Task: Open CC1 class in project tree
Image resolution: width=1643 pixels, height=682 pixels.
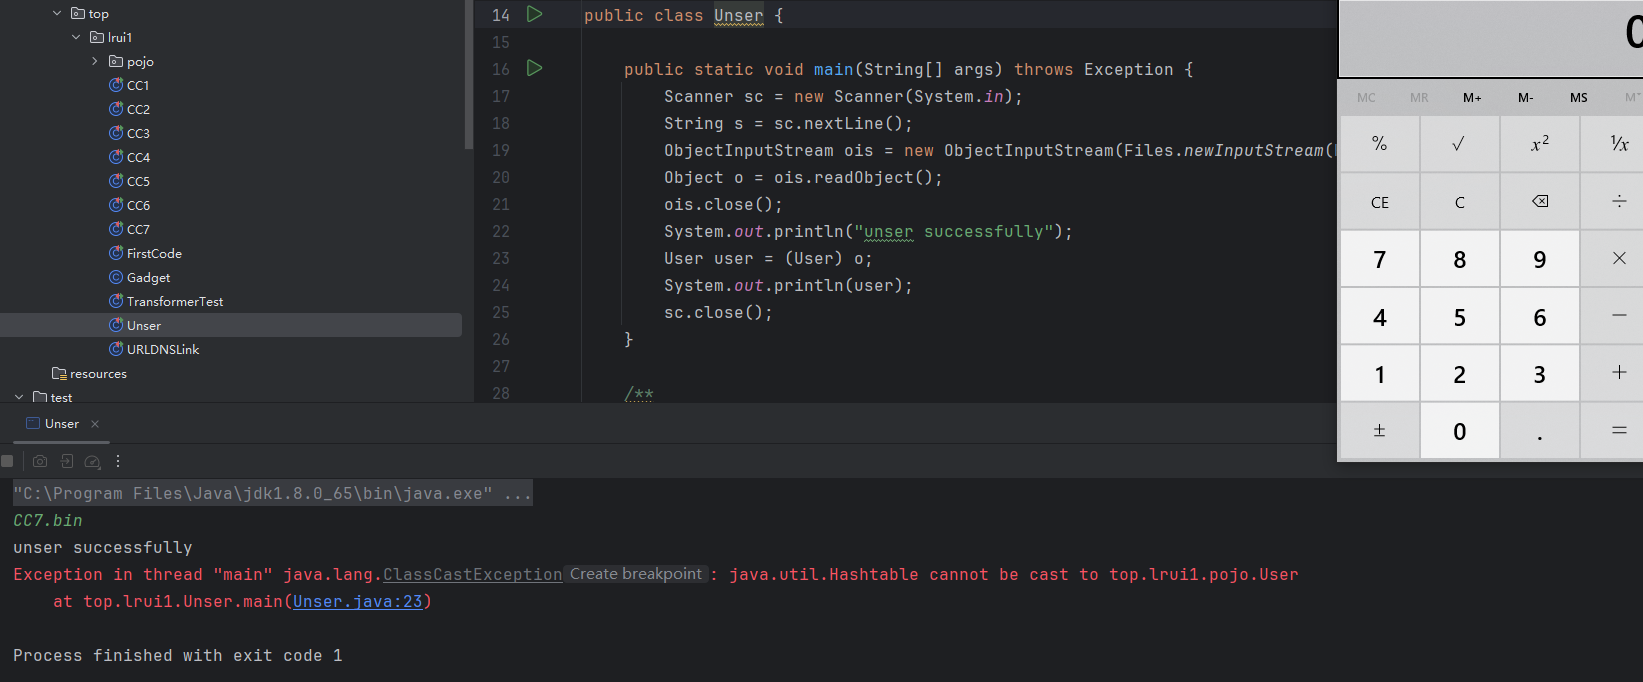Action: coord(129,85)
